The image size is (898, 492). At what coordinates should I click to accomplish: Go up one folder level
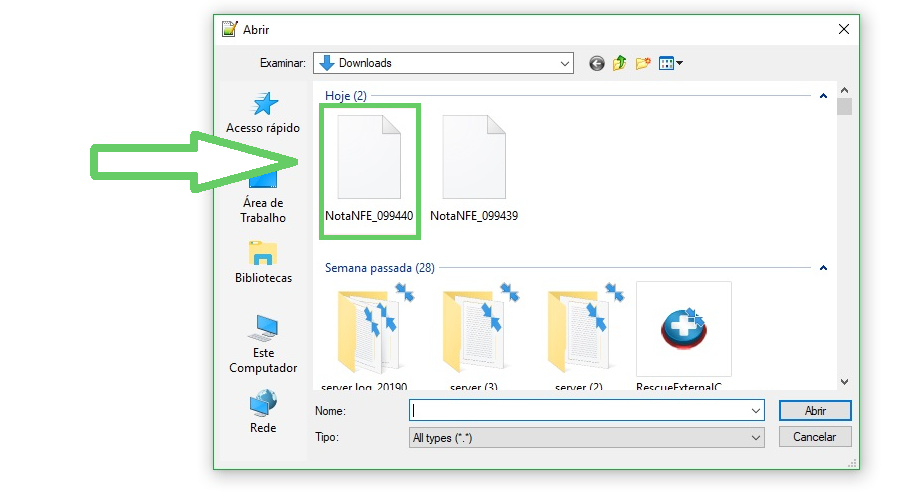tap(620, 63)
